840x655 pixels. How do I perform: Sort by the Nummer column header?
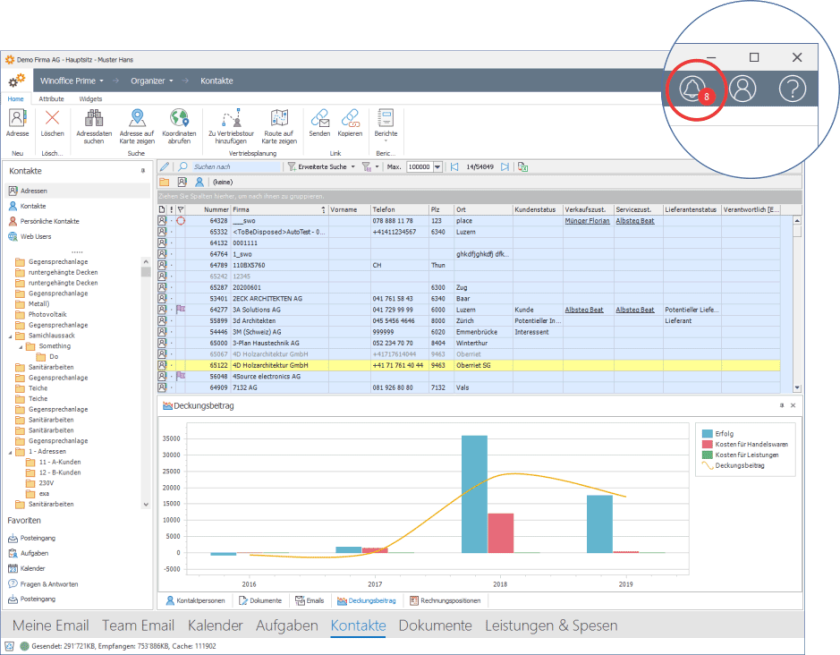208,209
